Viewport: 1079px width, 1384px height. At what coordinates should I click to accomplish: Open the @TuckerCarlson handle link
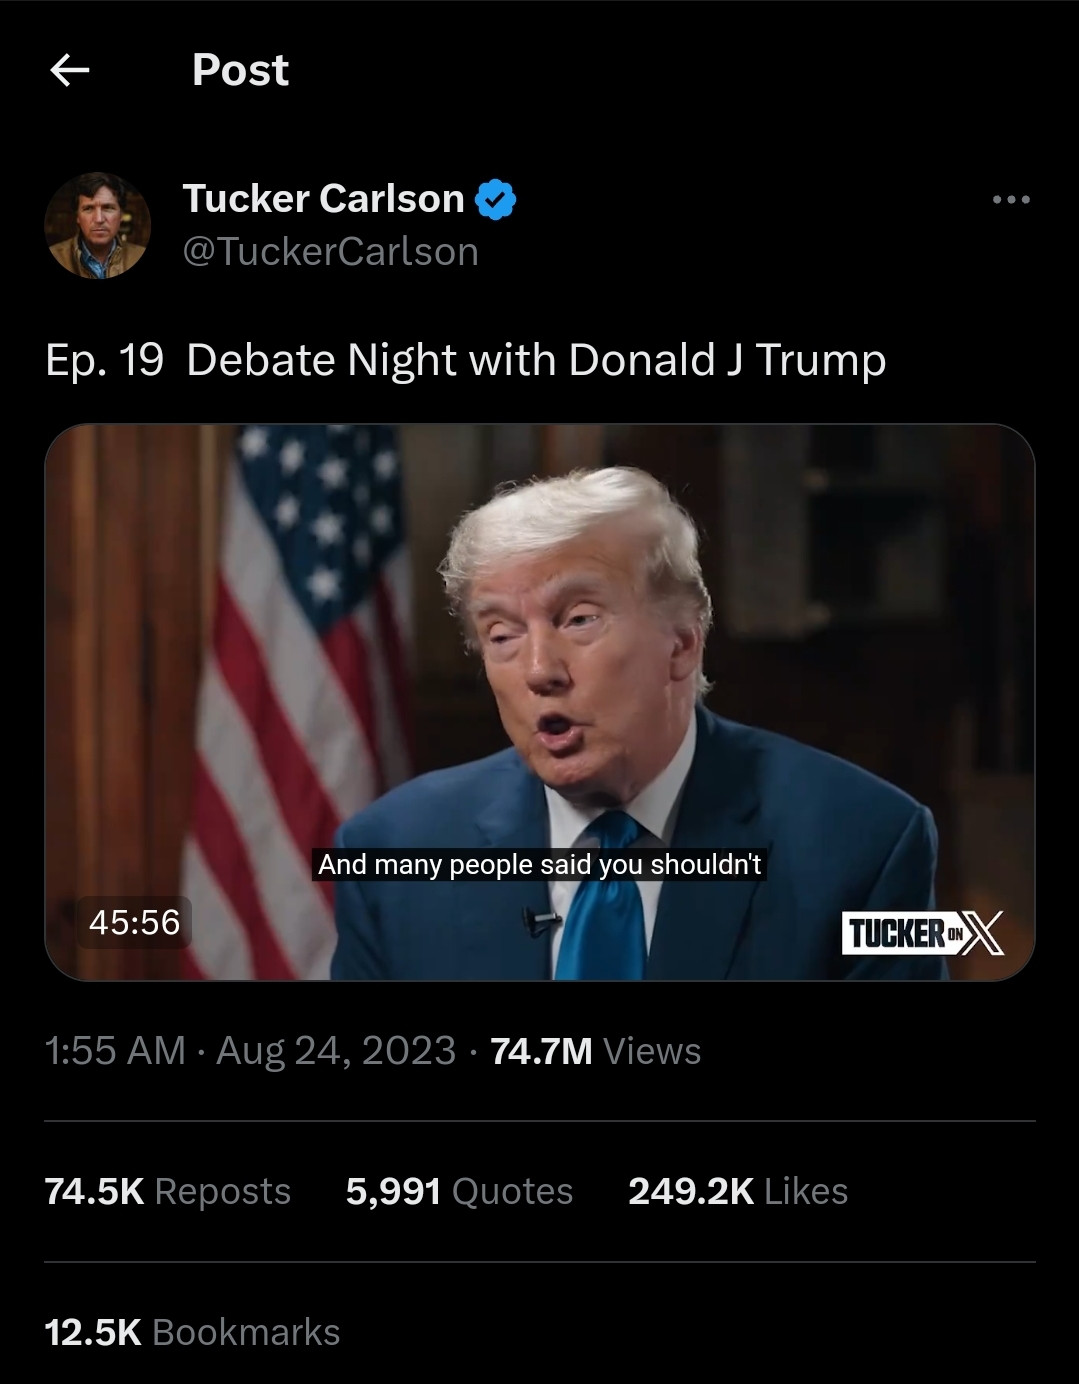pos(330,251)
